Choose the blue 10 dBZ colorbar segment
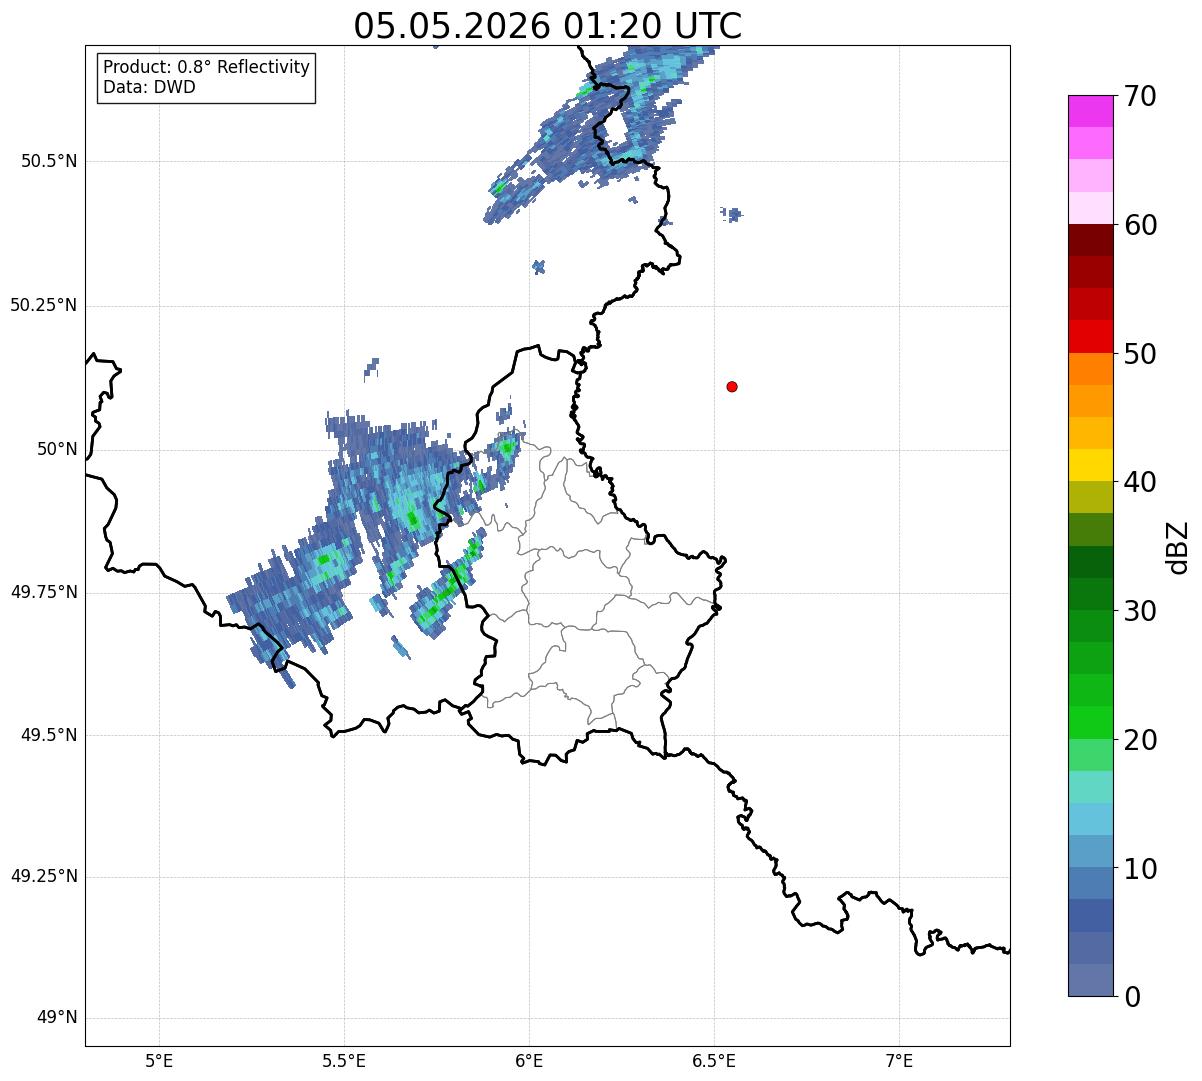 pyautogui.click(x=1091, y=851)
